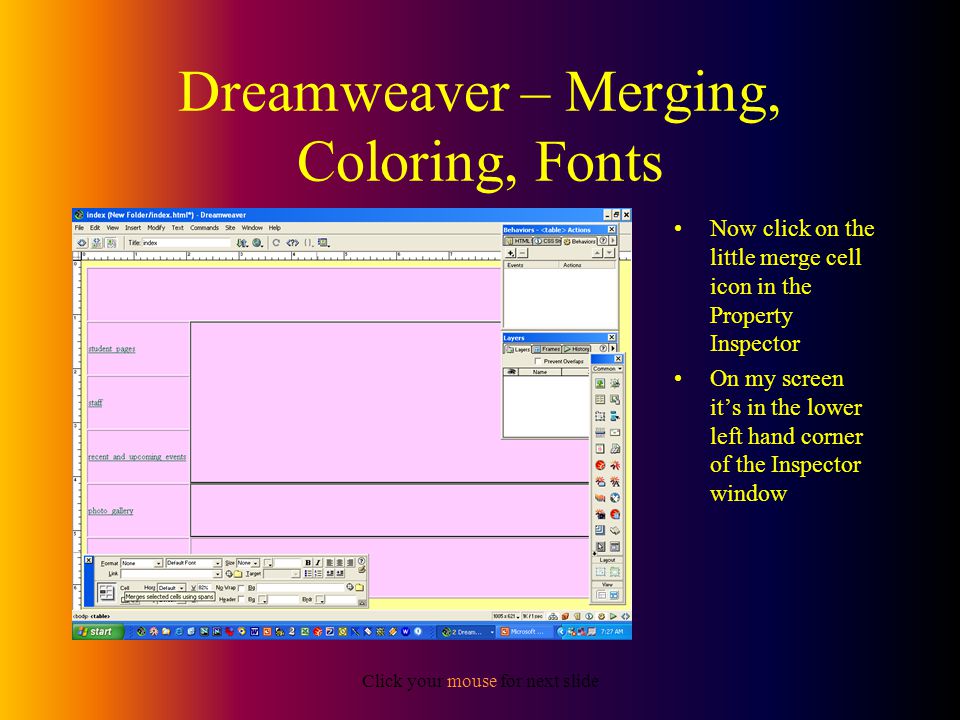This screenshot has width=960, height=720.
Task: Click the Insert Image icon in Common panel
Action: [x=600, y=384]
